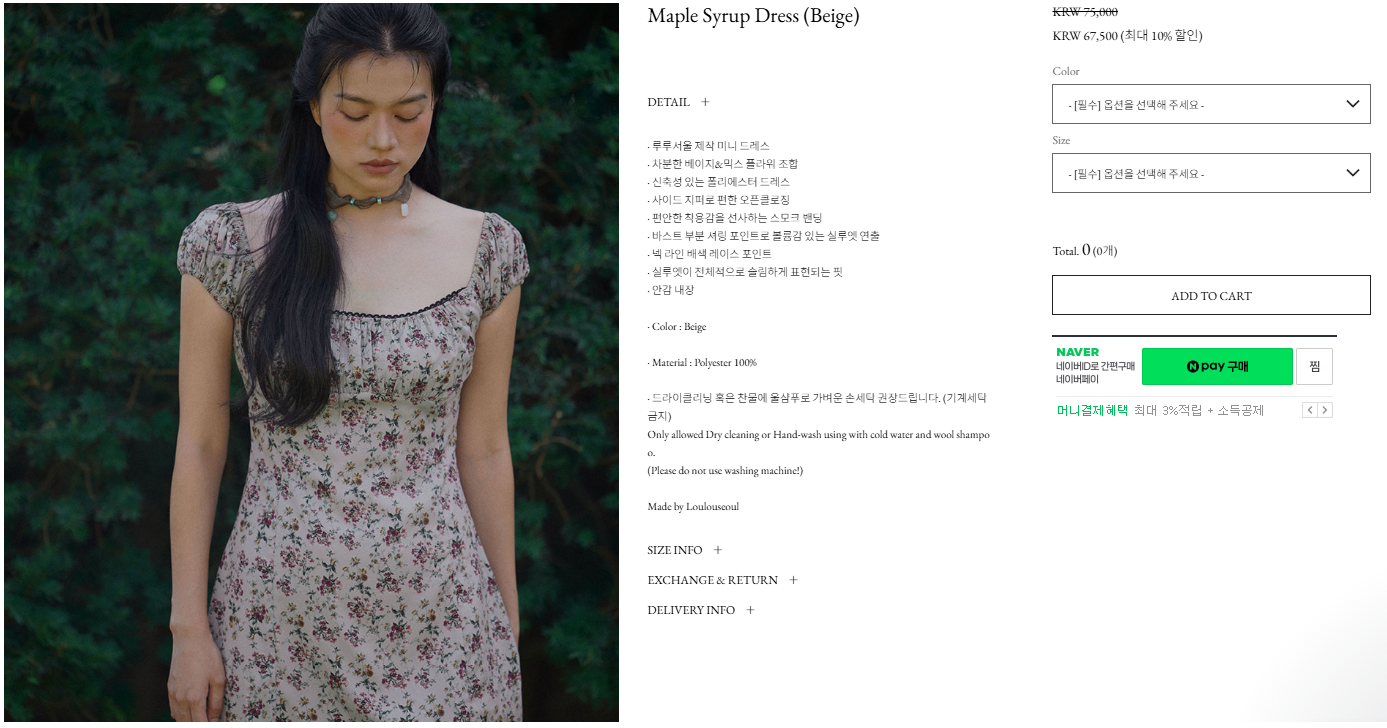Click the previous arrow in Naver benefits
Image resolution: width=1387 pixels, height=728 pixels.
coord(1310,410)
